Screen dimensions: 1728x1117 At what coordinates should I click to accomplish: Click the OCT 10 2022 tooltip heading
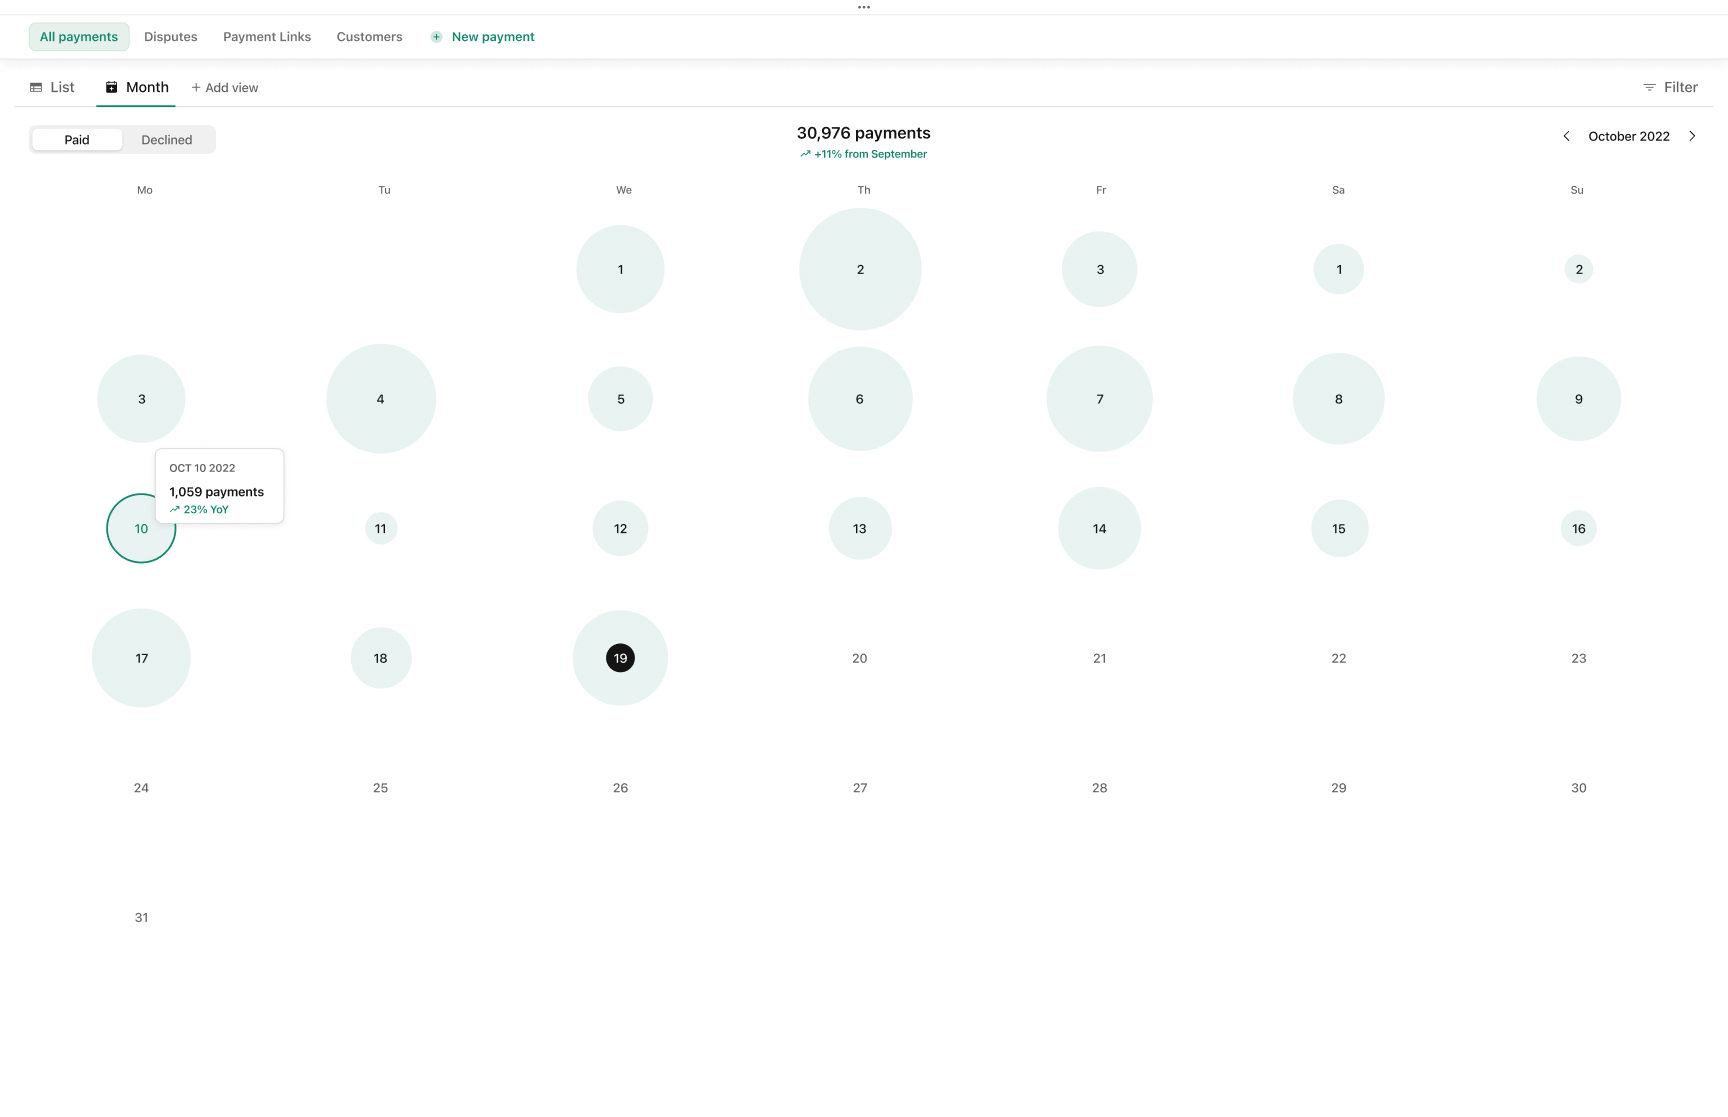[202, 468]
